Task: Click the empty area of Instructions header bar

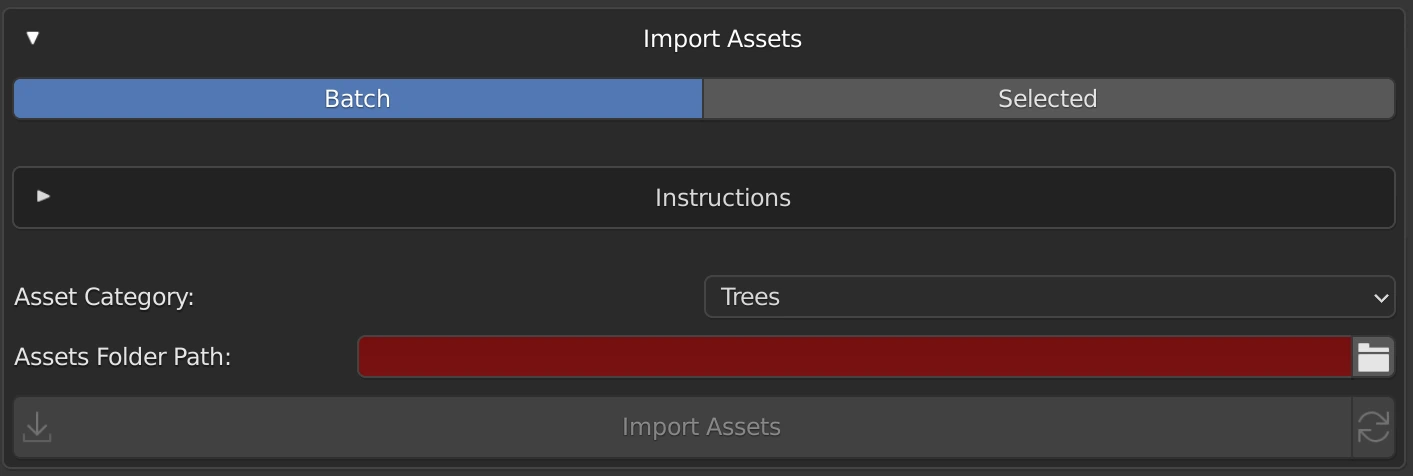Action: pyautogui.click(x=1100, y=198)
